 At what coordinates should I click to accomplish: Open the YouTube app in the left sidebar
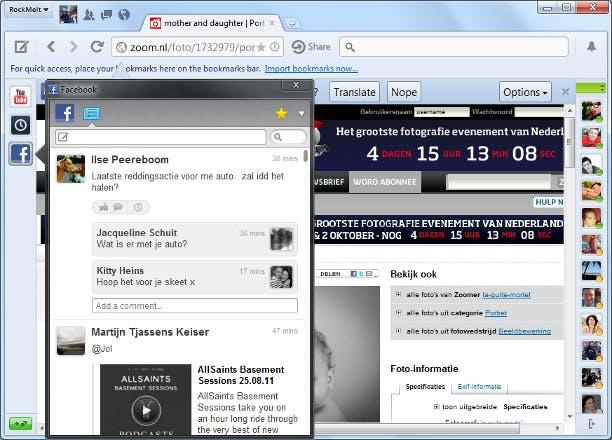click(x=20, y=96)
